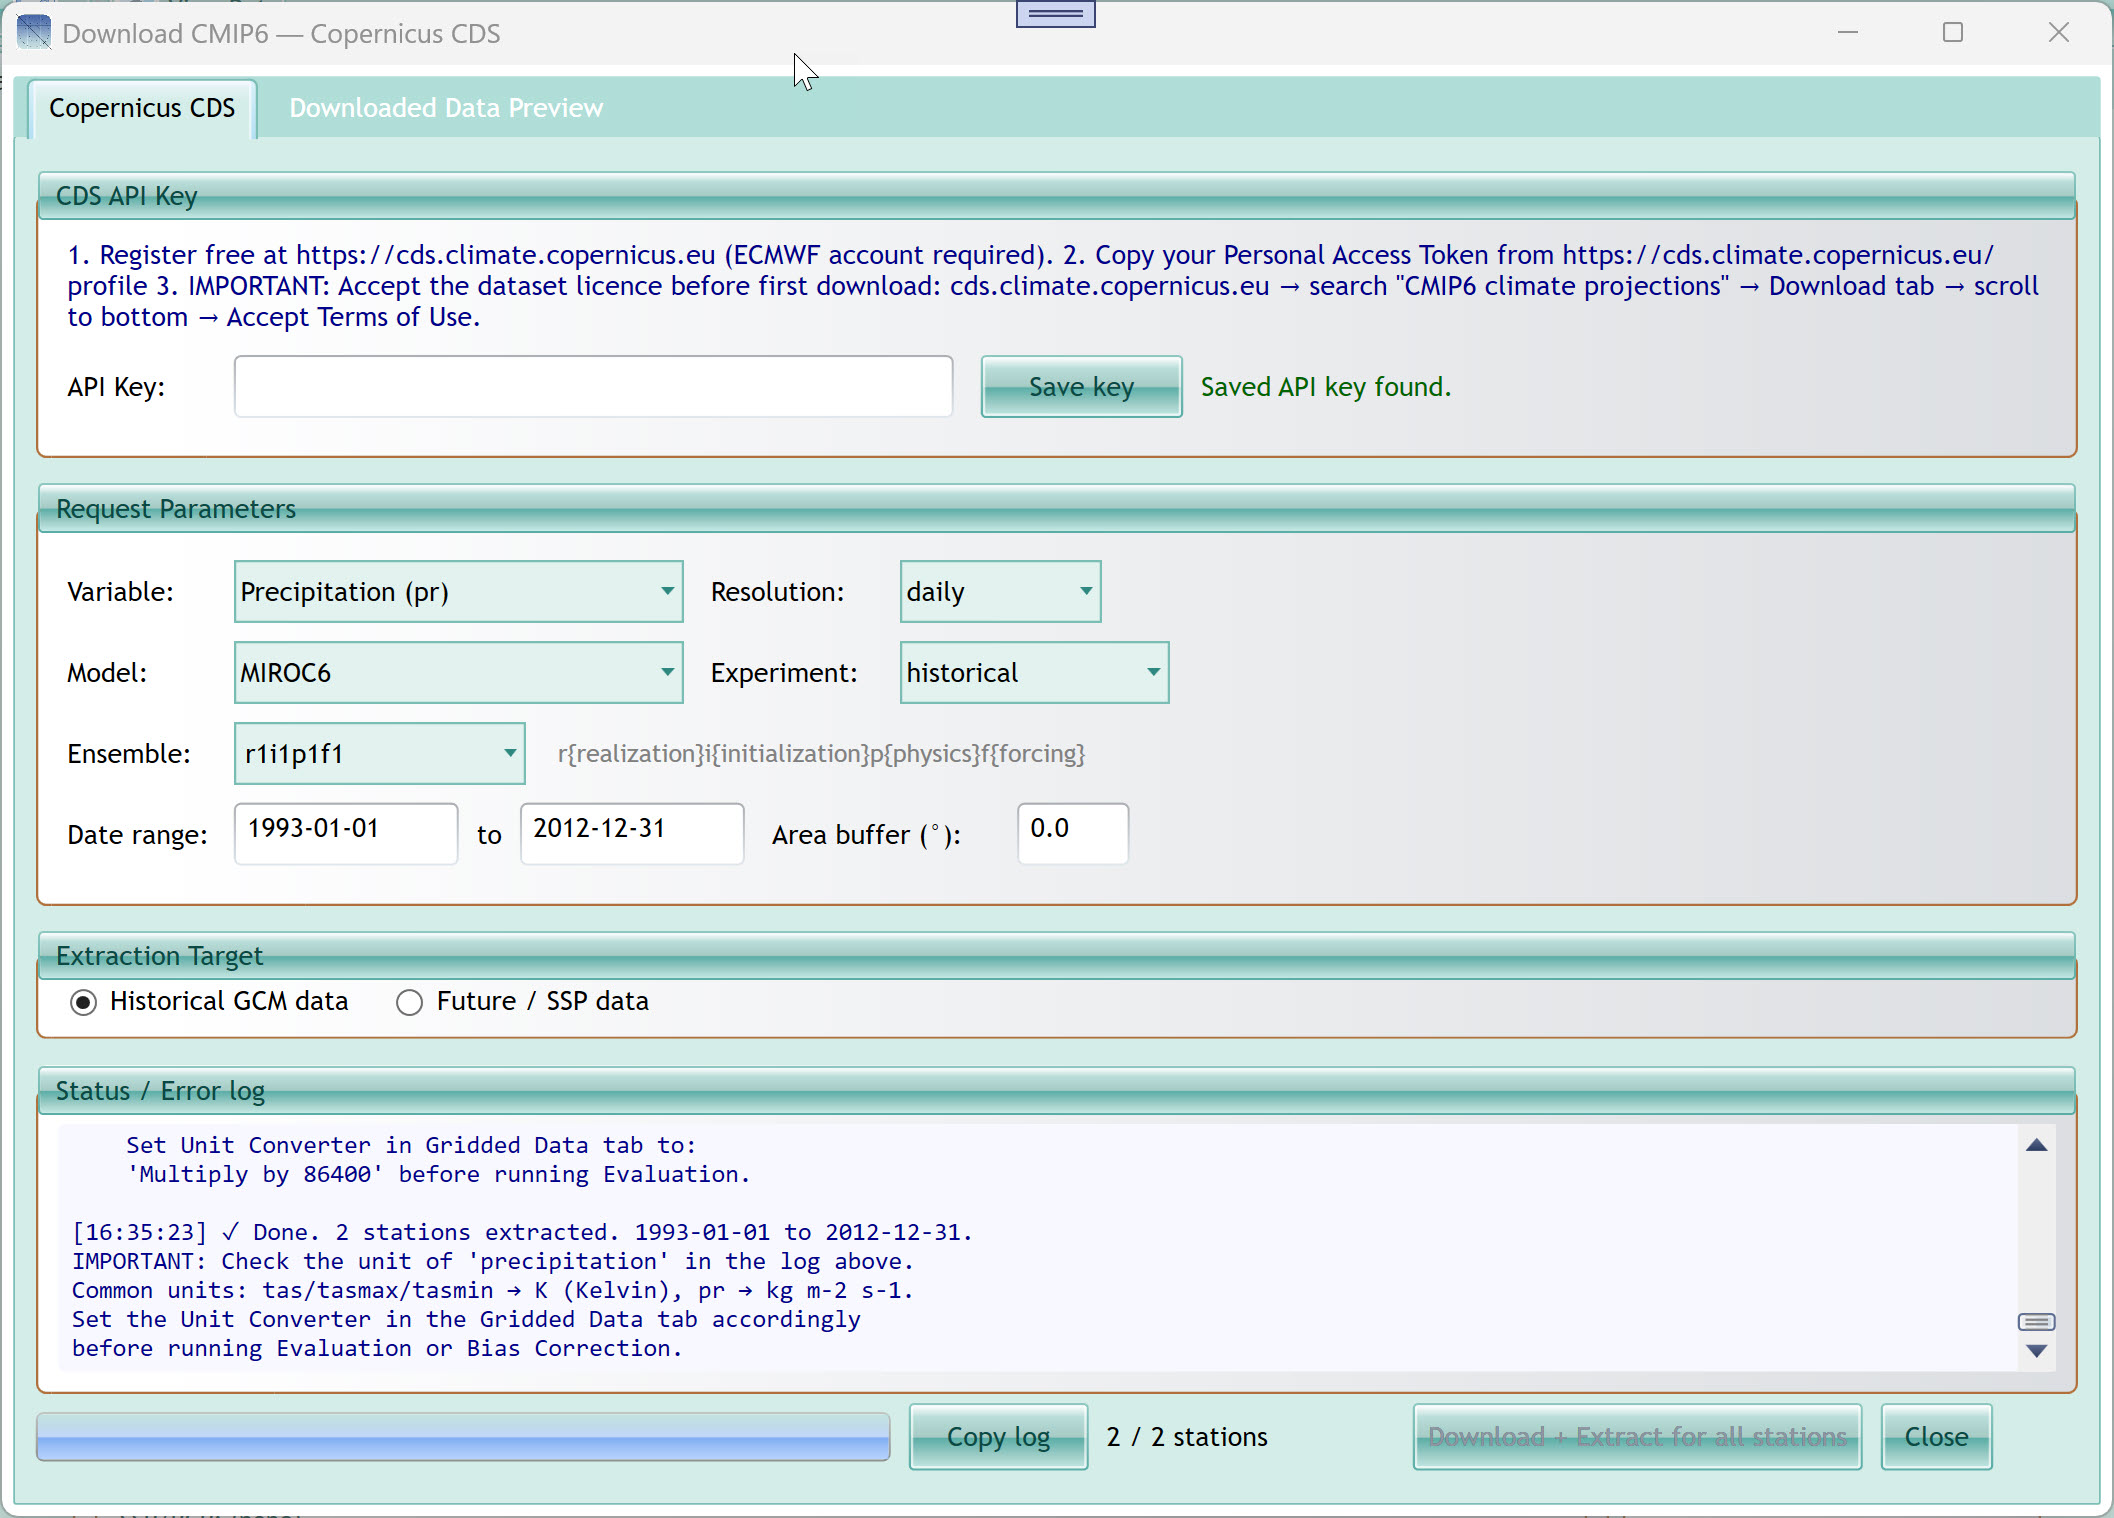This screenshot has width=2114, height=1518.
Task: Click the app icon in the title bar
Action: [x=34, y=33]
